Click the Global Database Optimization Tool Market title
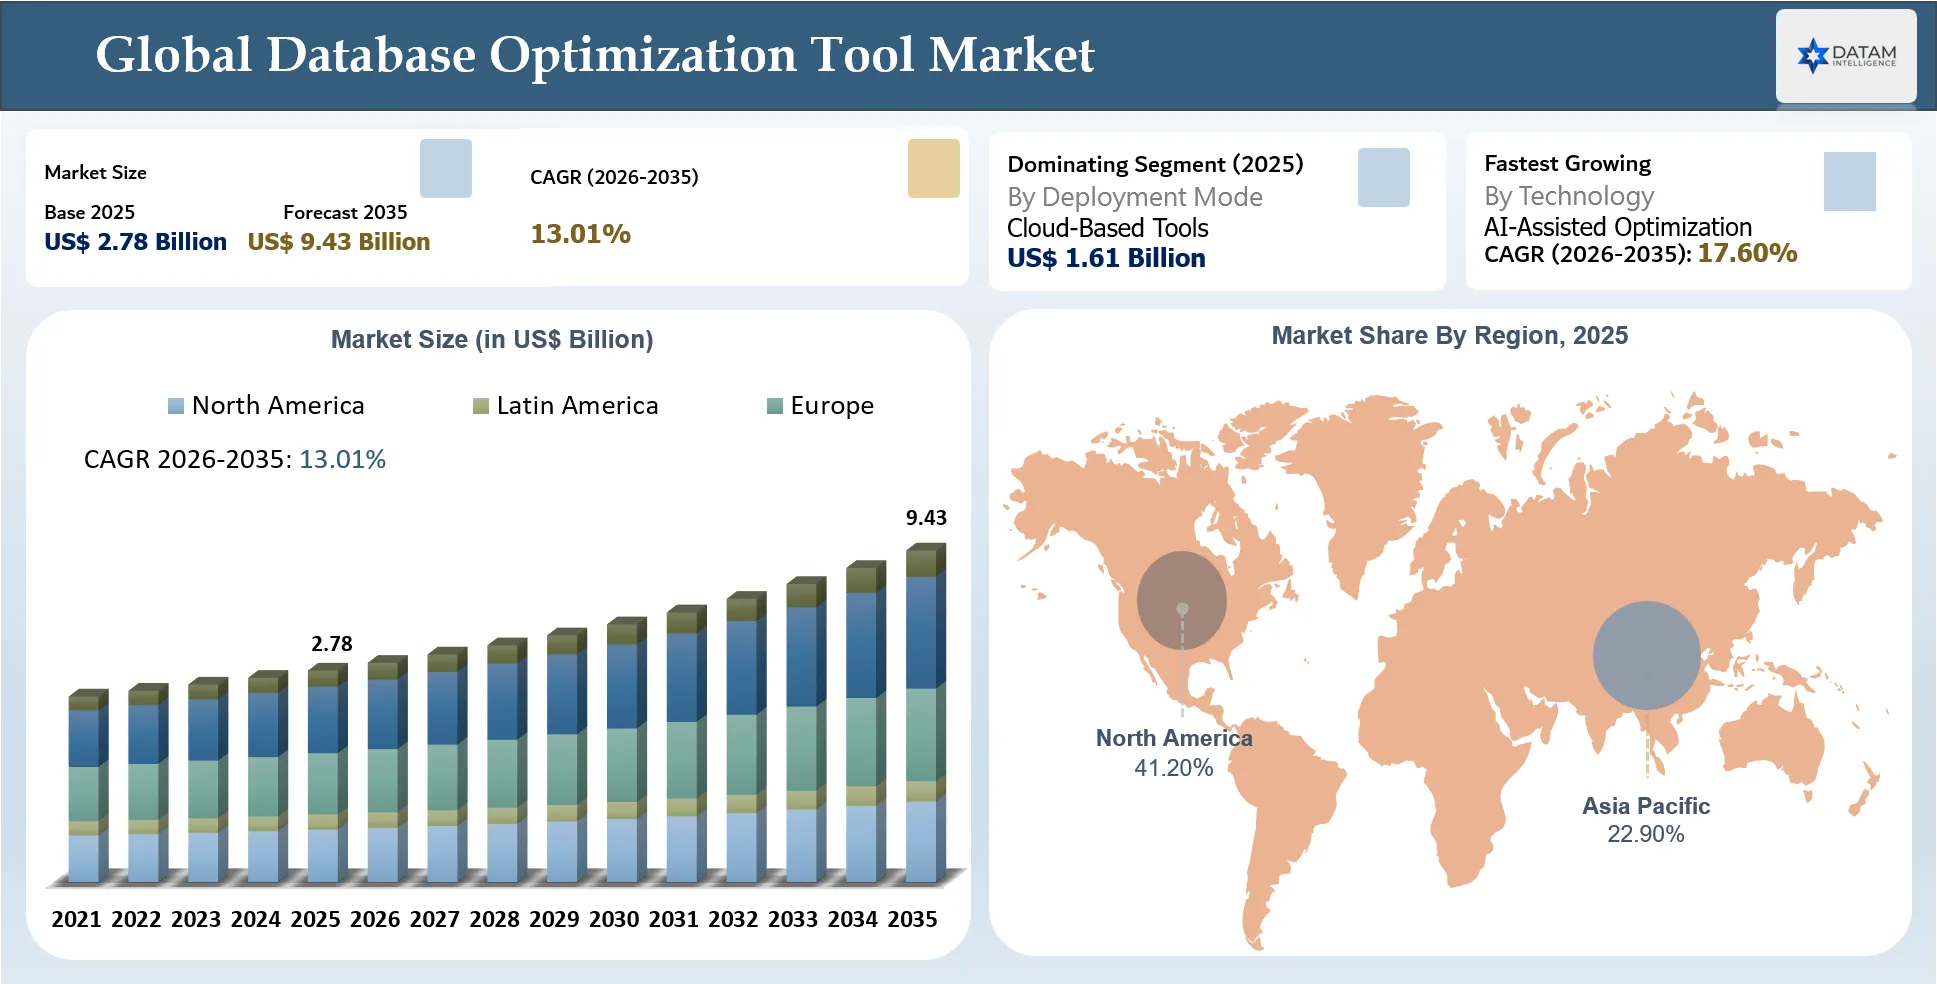 click(x=595, y=55)
